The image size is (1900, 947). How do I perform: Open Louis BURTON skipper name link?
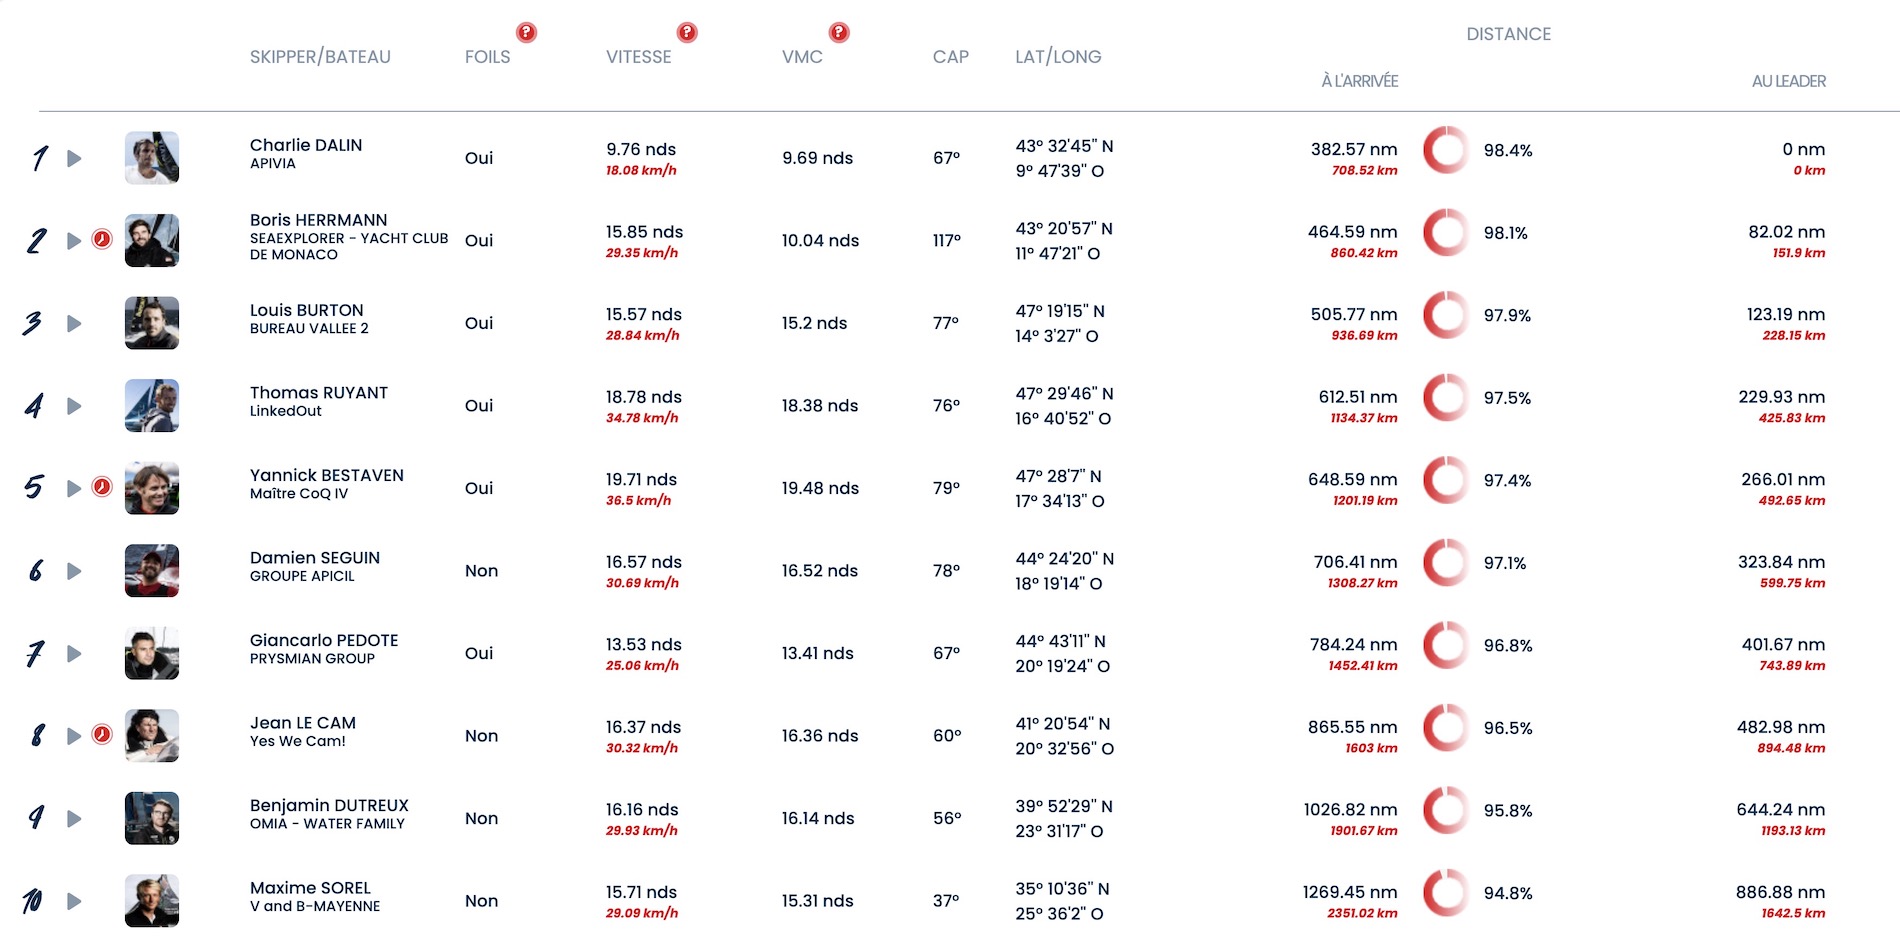point(306,310)
